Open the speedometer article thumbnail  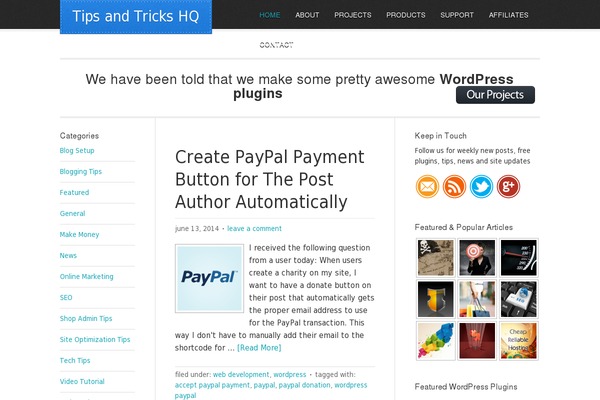click(x=519, y=258)
